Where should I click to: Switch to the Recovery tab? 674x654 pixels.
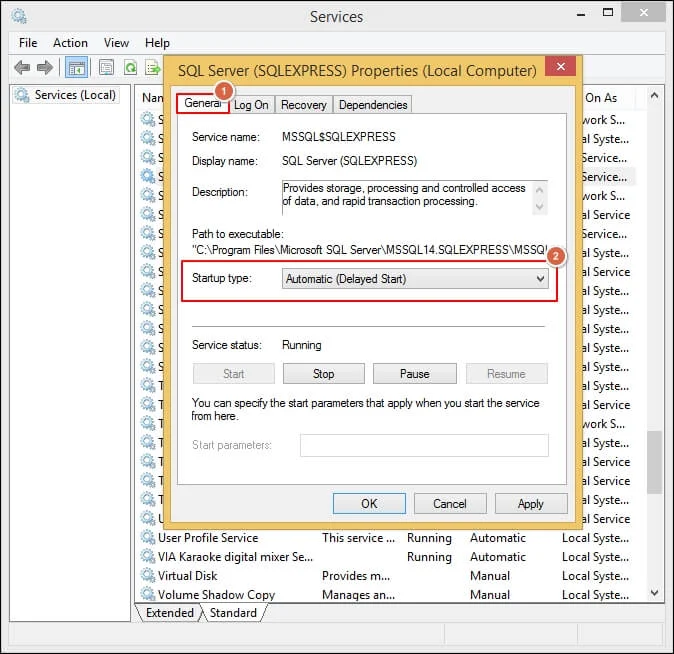tap(303, 105)
